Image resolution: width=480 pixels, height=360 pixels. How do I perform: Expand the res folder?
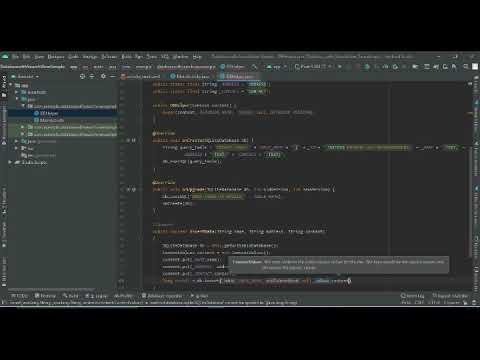(x=17, y=148)
